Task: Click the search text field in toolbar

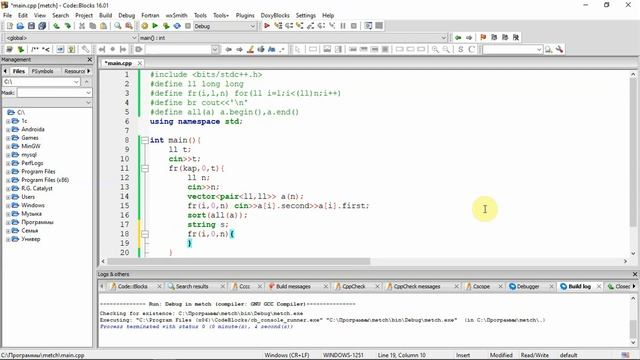Action: [182, 49]
